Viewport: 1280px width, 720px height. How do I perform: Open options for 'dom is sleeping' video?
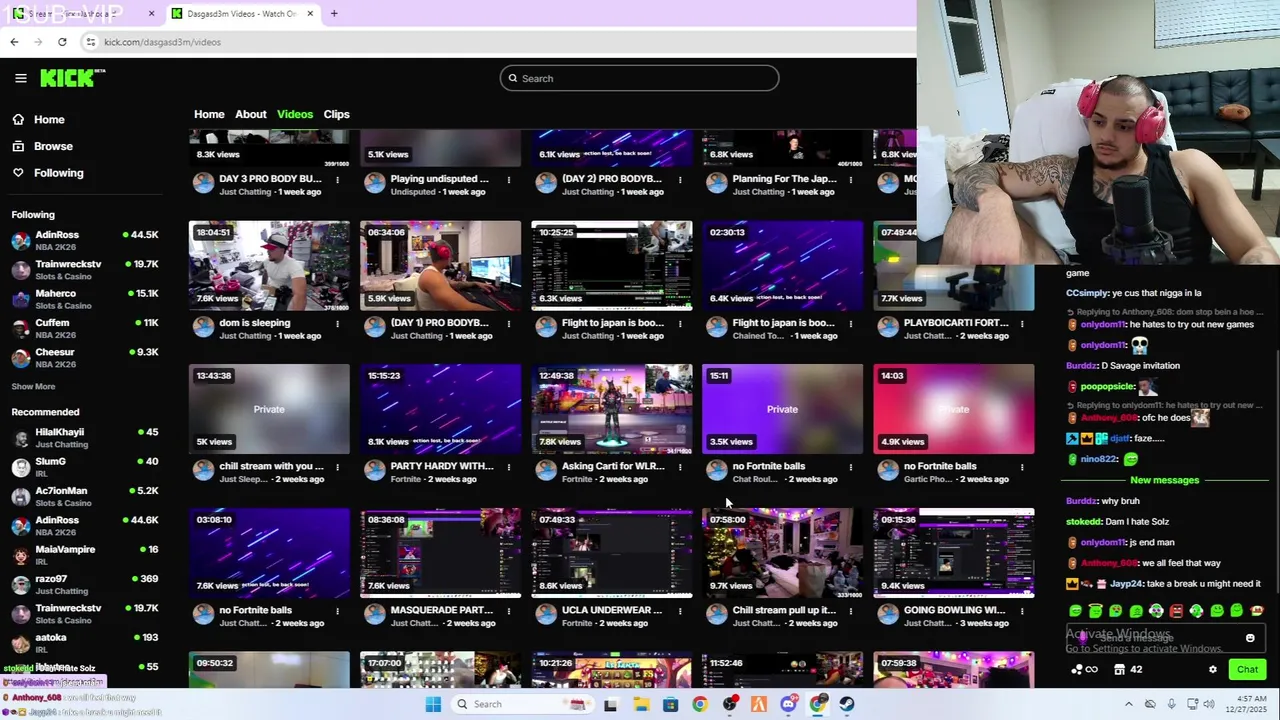[x=337, y=324]
